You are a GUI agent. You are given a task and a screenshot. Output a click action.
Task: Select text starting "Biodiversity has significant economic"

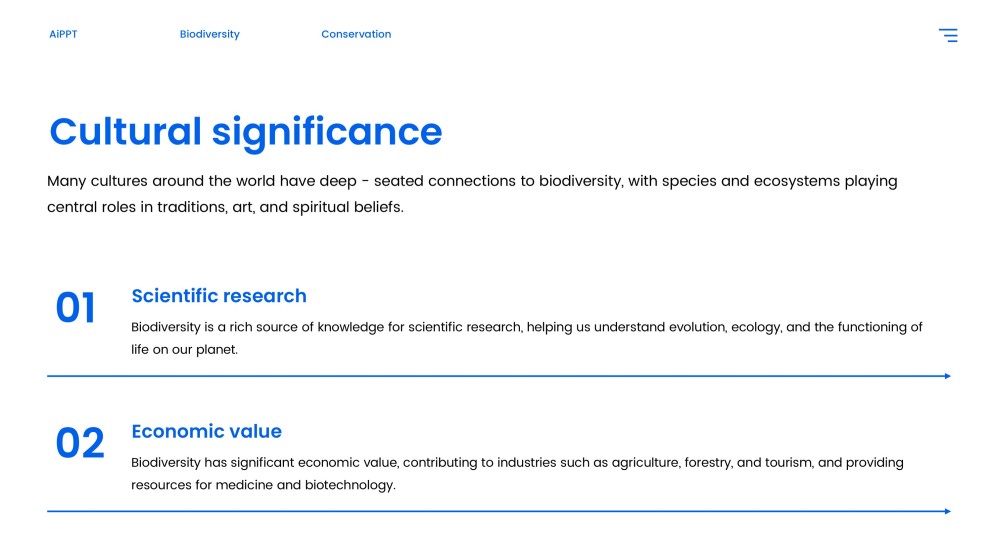point(517,462)
